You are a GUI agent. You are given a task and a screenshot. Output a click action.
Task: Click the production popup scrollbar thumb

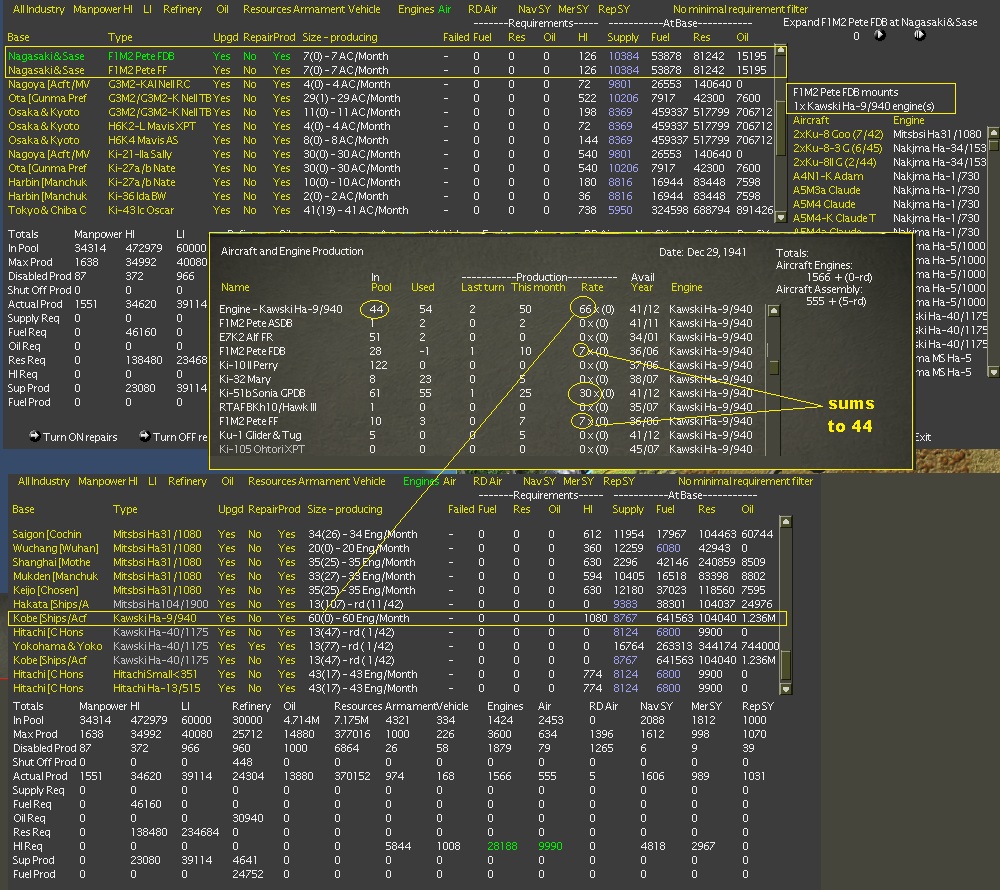pos(774,368)
